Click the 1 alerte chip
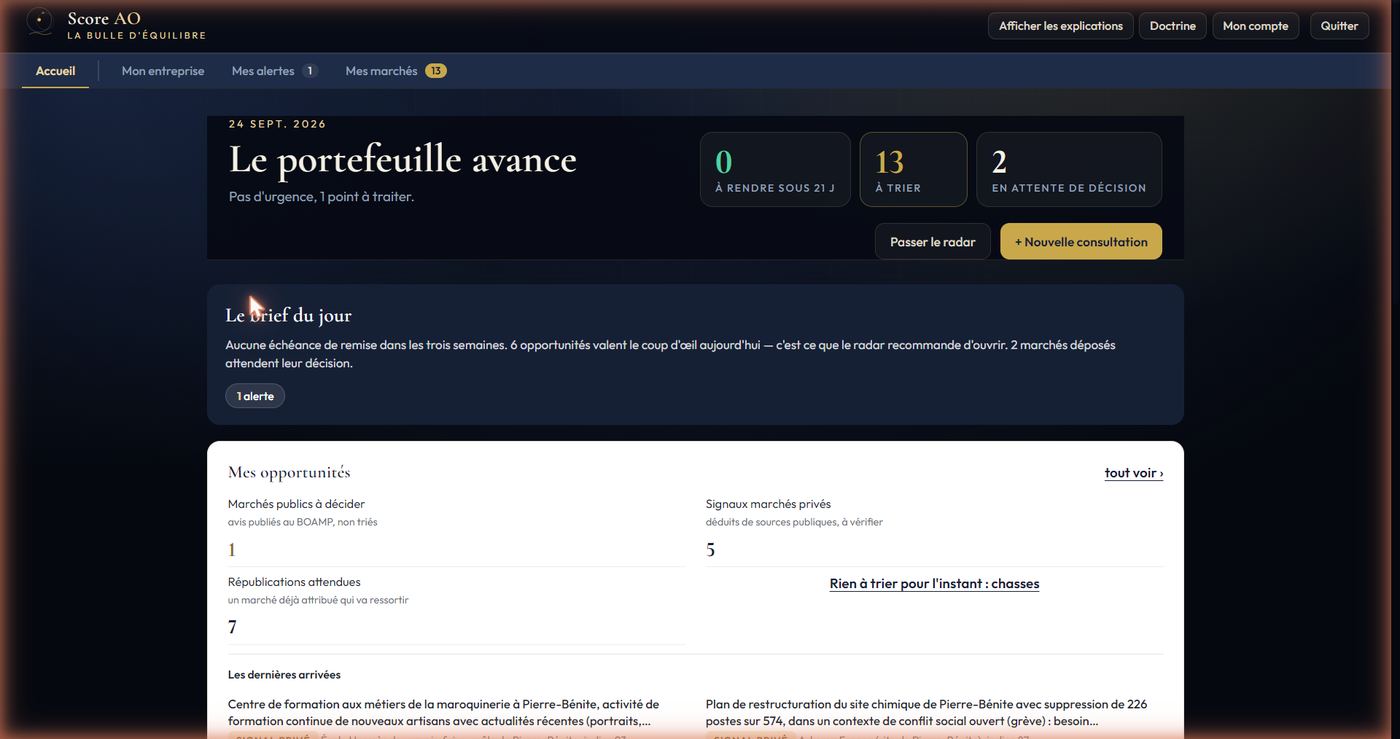Screen dimensions: 1400x739 coord(255,396)
